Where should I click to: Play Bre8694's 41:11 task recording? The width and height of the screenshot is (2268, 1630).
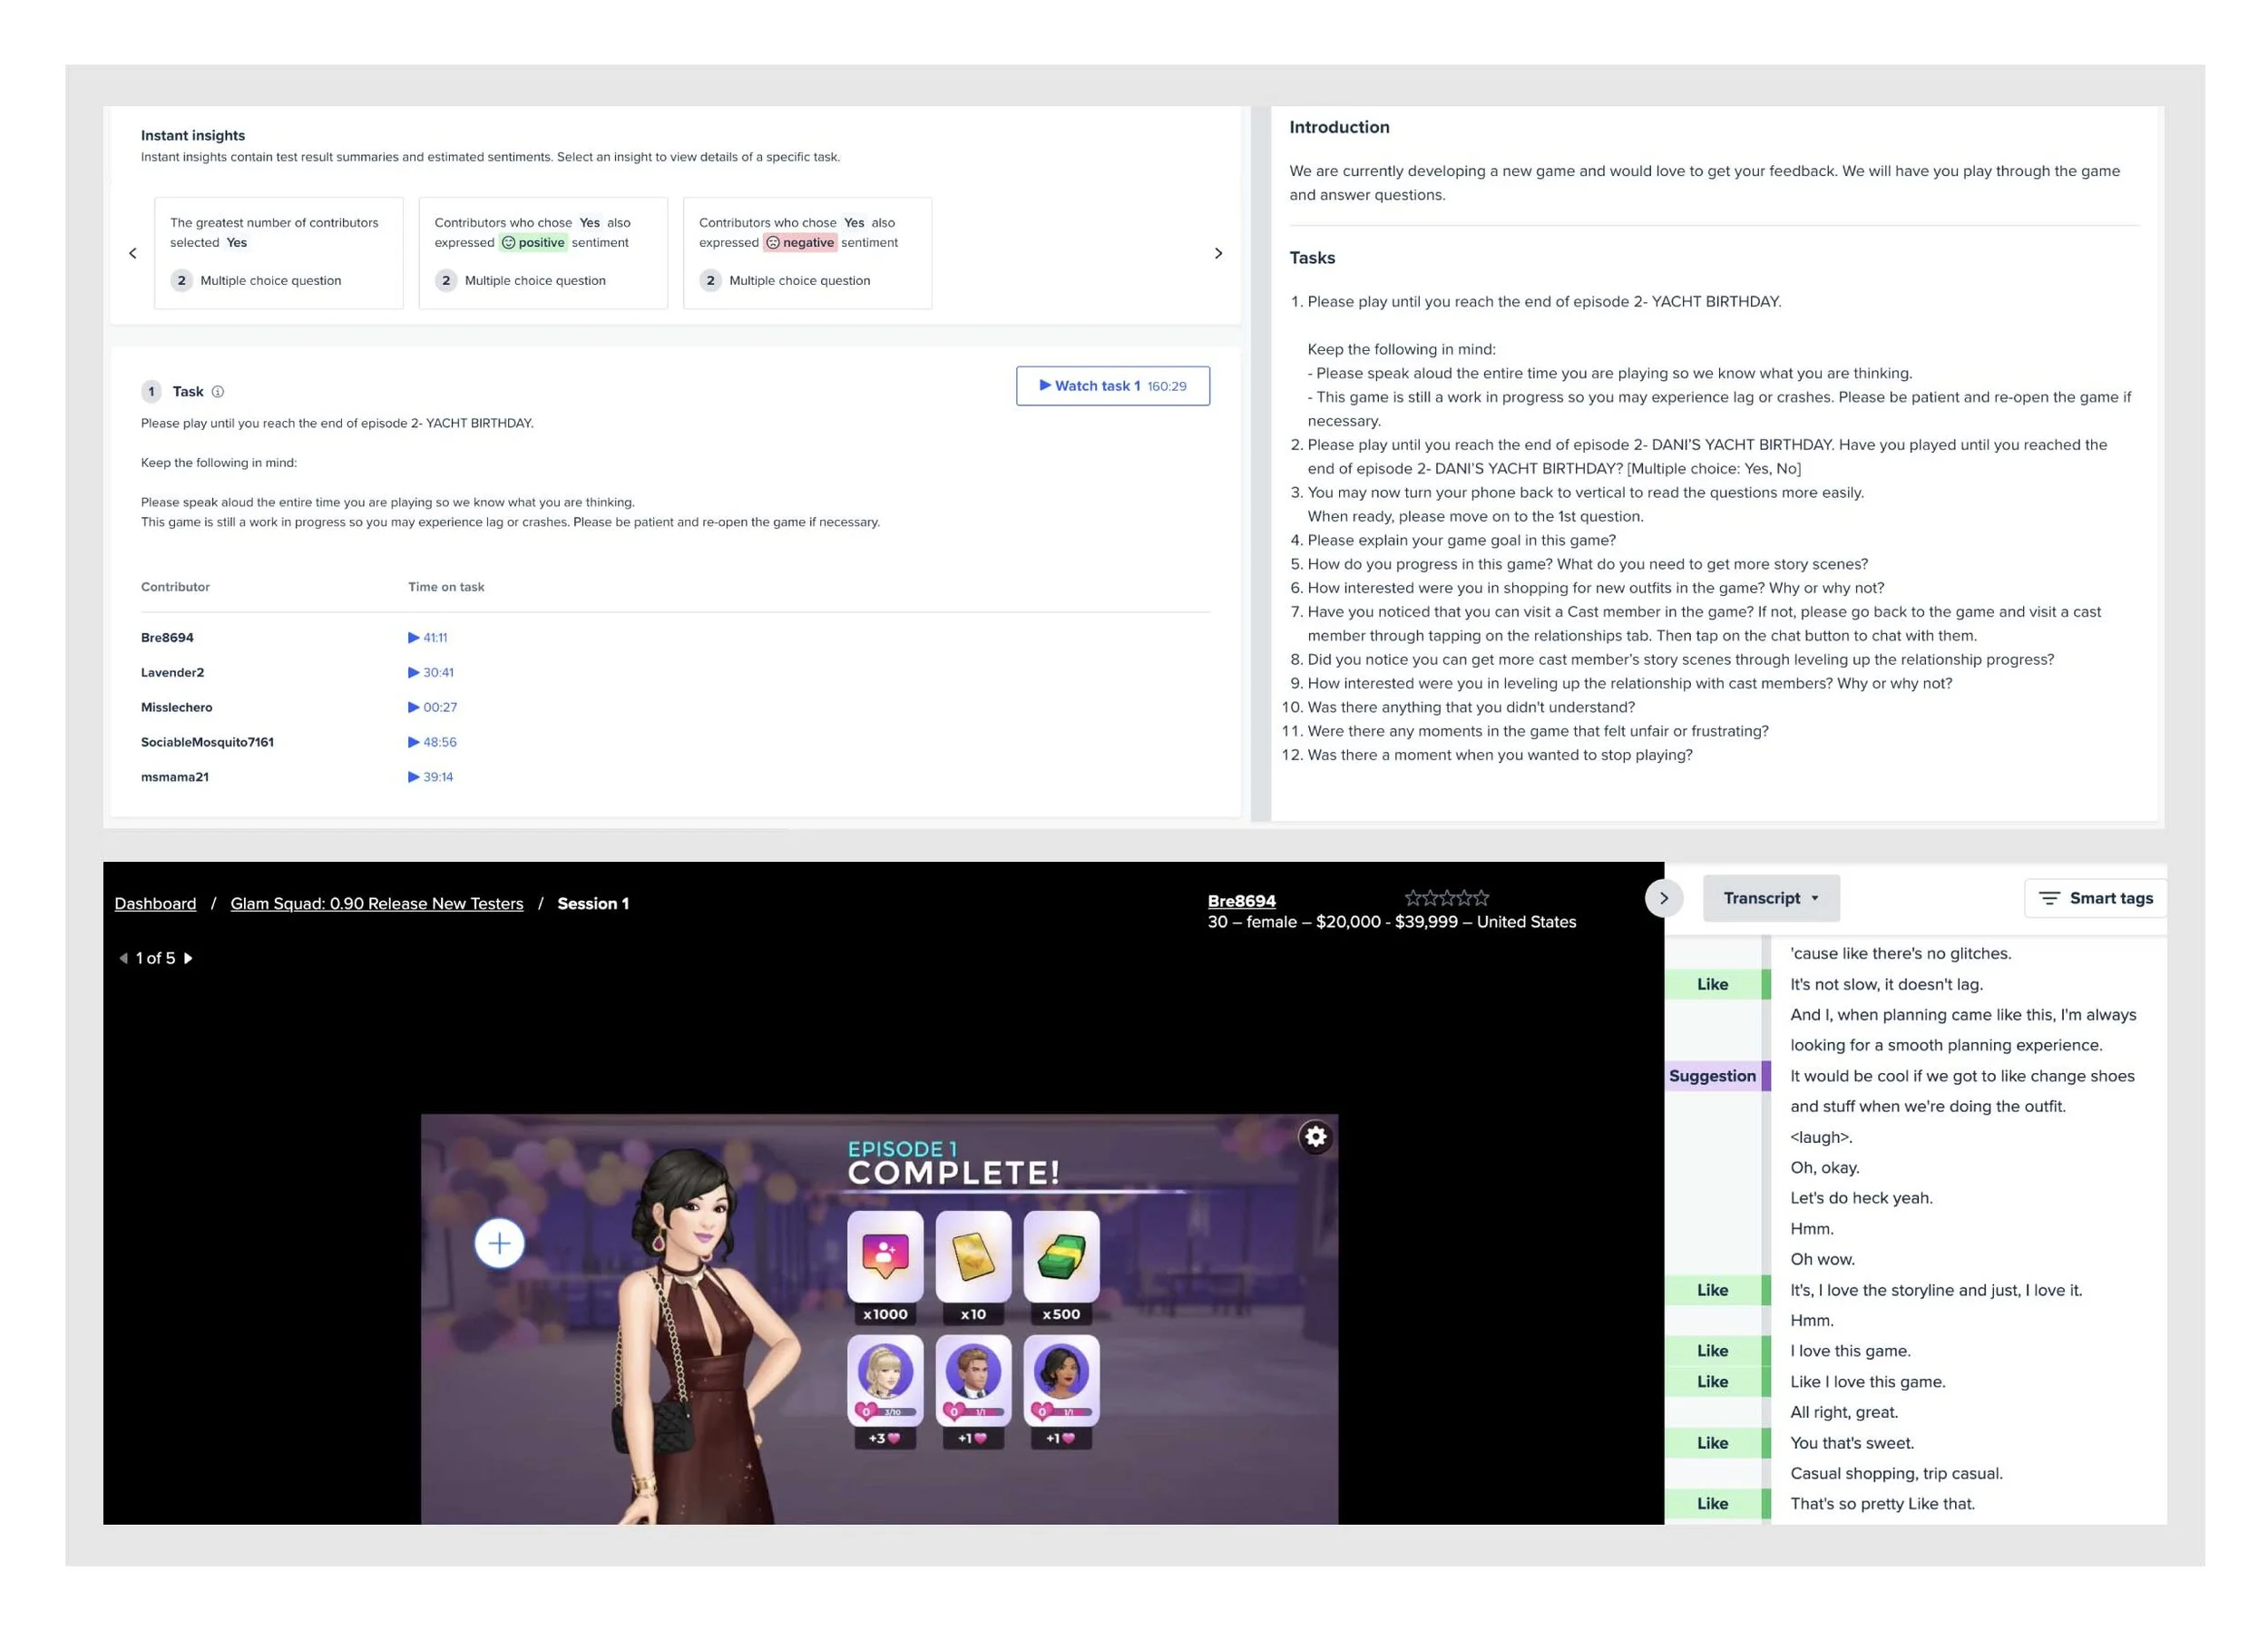pos(428,638)
